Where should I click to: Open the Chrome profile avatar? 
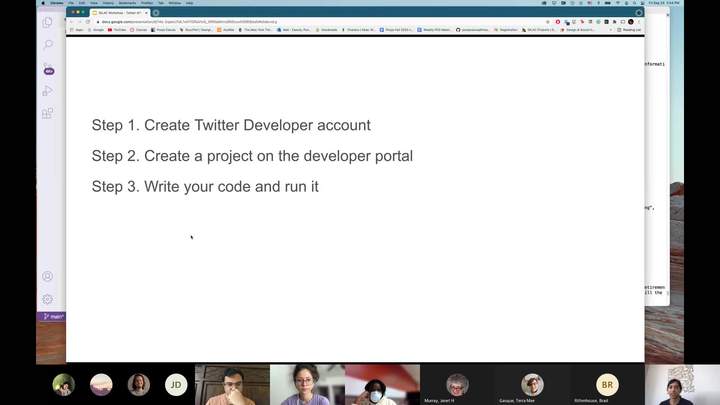[x=631, y=22]
